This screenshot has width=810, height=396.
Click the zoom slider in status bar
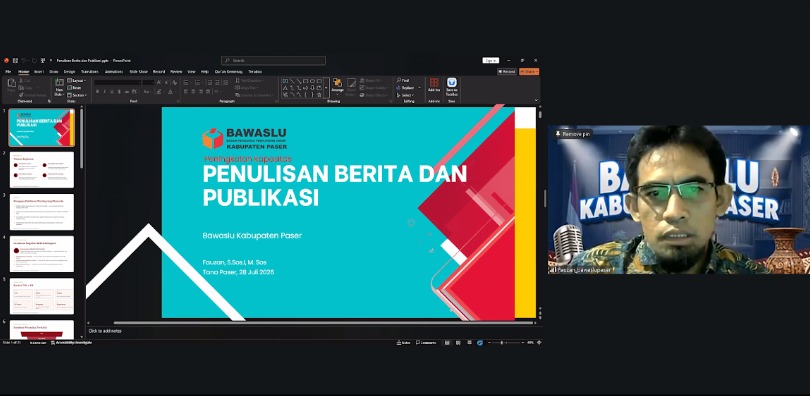click(x=506, y=342)
